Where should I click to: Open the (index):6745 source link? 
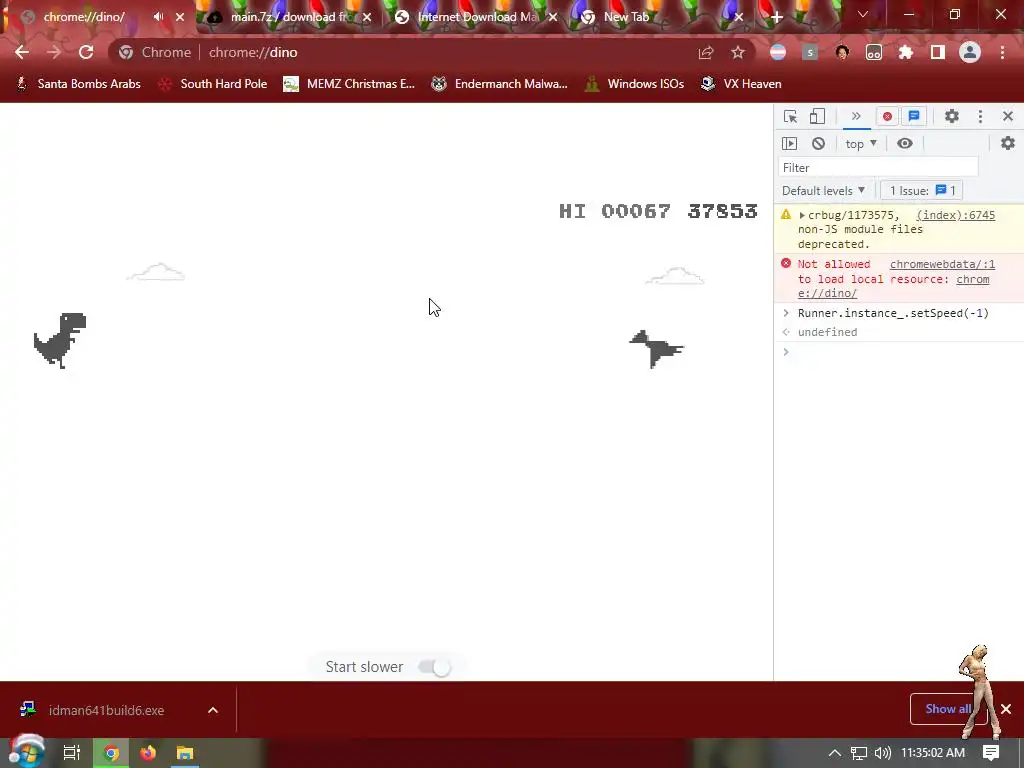955,215
